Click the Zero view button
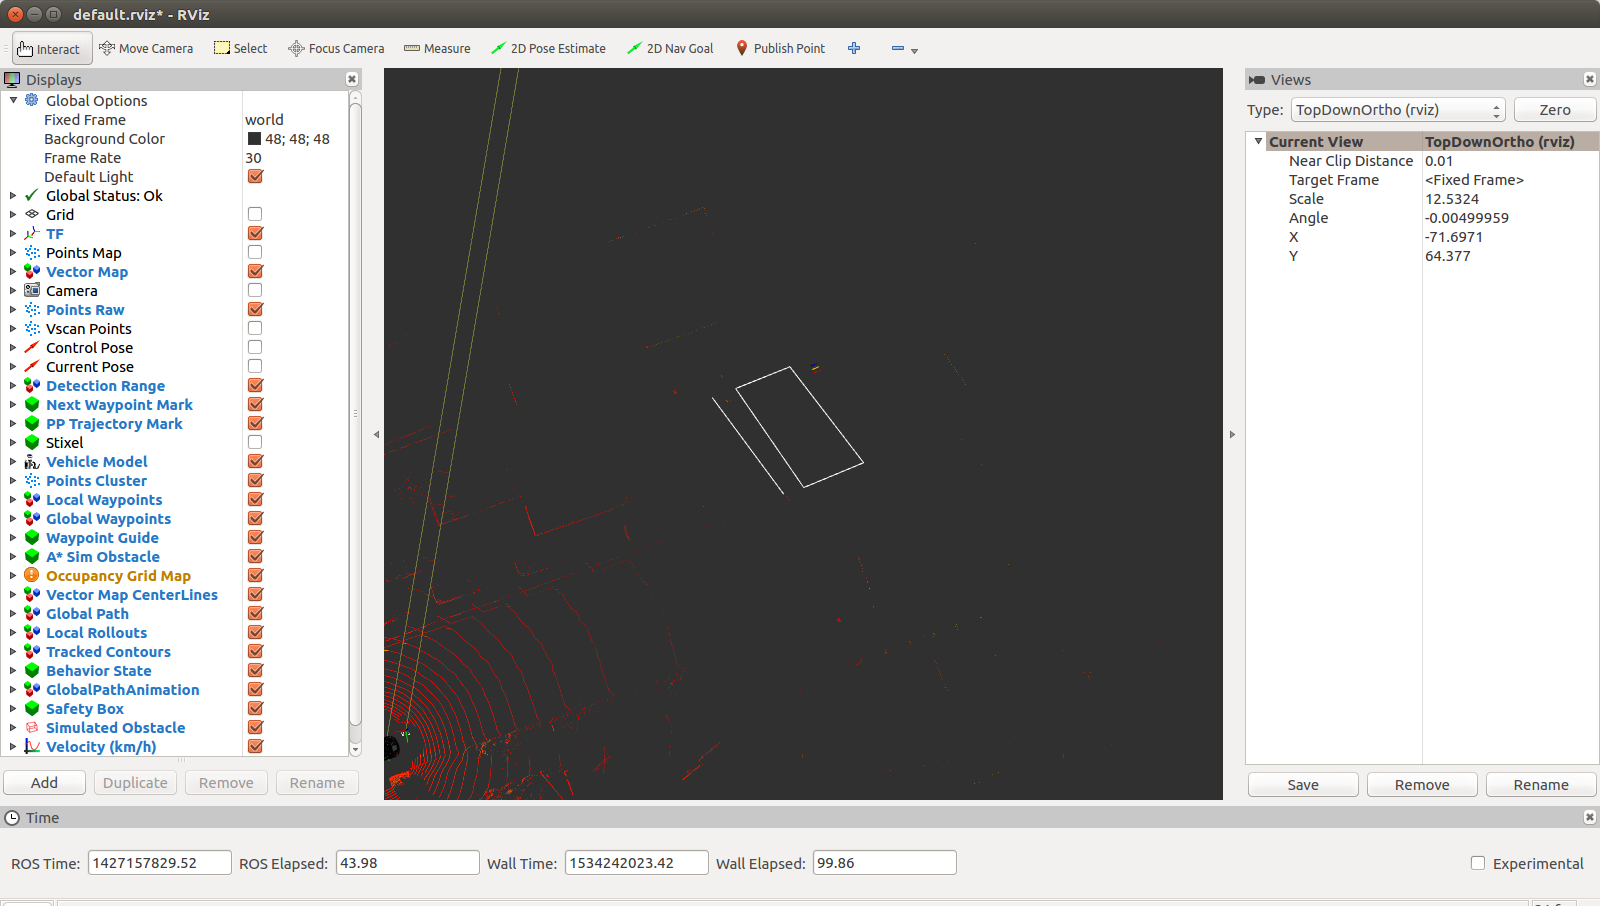The width and height of the screenshot is (1600, 906). [x=1555, y=110]
